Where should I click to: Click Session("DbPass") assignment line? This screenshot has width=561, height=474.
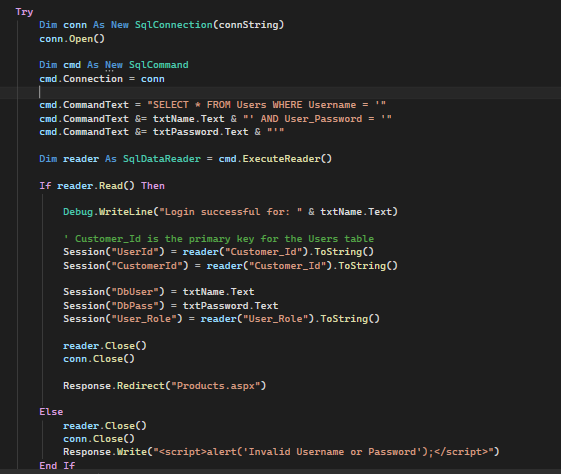tap(171, 306)
